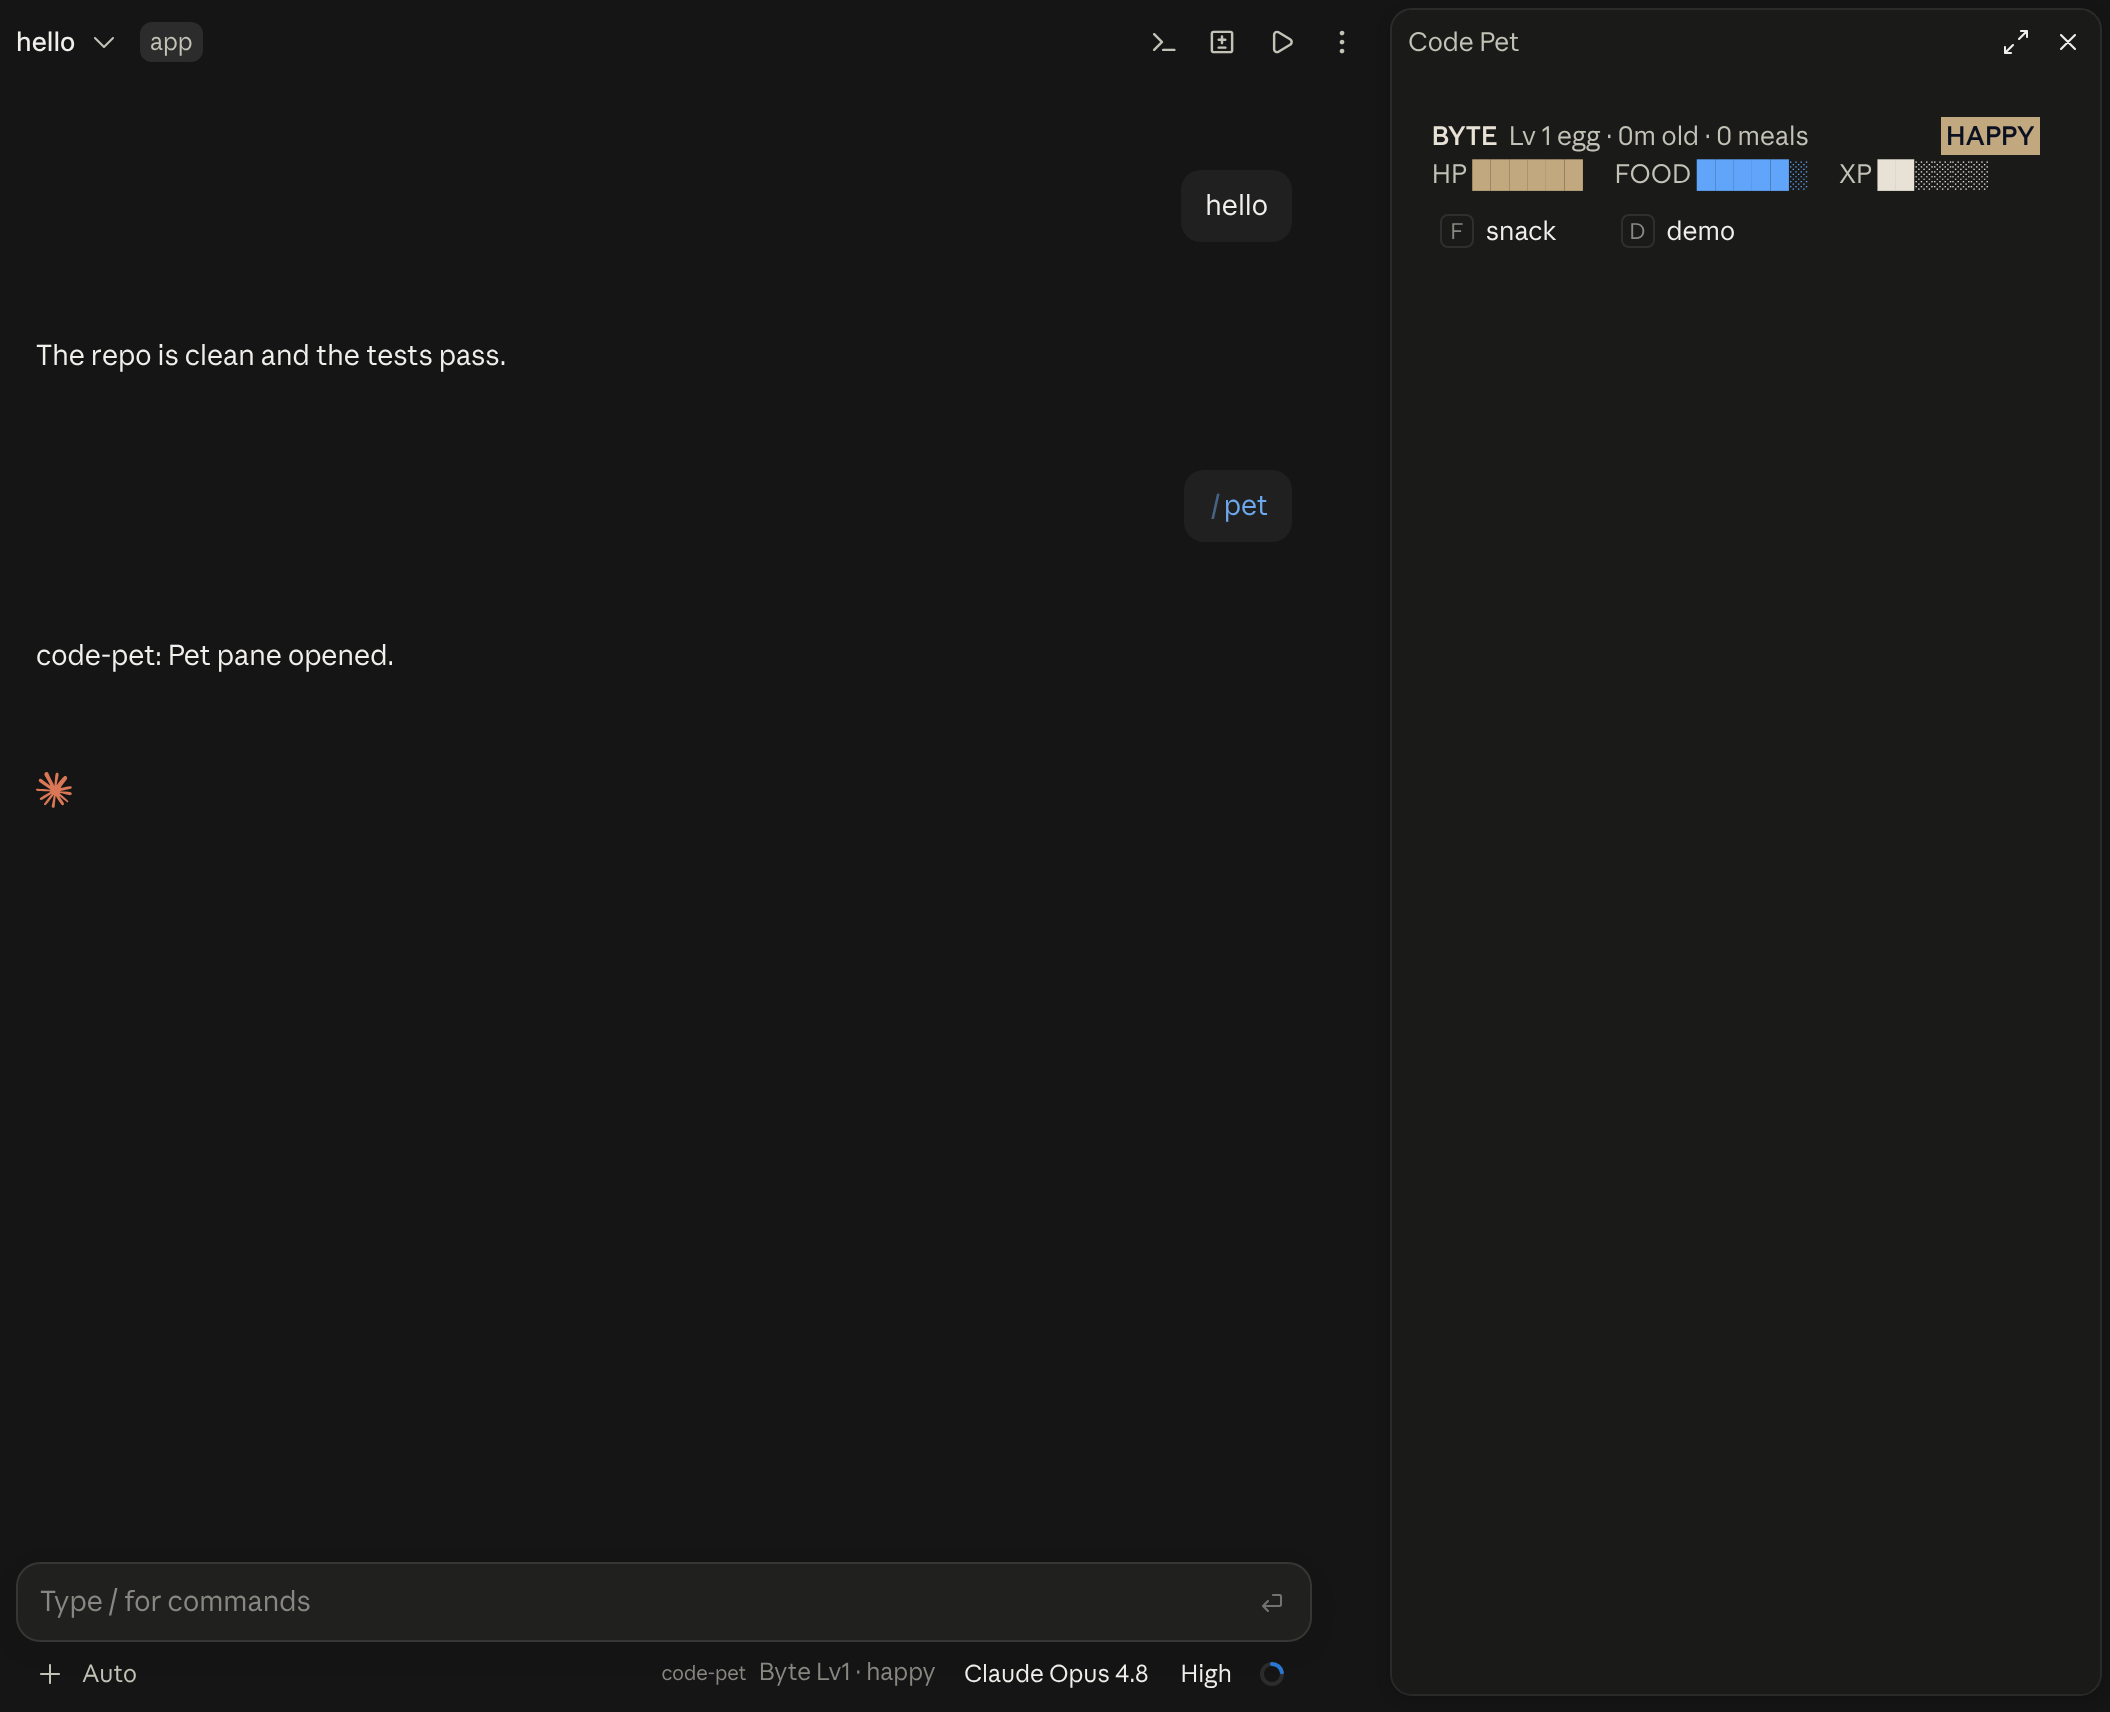The image size is (2110, 1712).
Task: Expand the Code Pet pane fullscreen
Action: click(2016, 42)
